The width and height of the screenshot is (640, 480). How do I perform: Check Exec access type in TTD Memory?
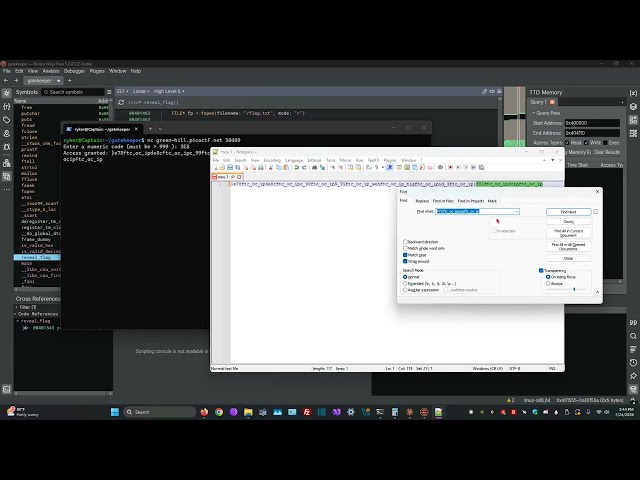click(x=605, y=142)
